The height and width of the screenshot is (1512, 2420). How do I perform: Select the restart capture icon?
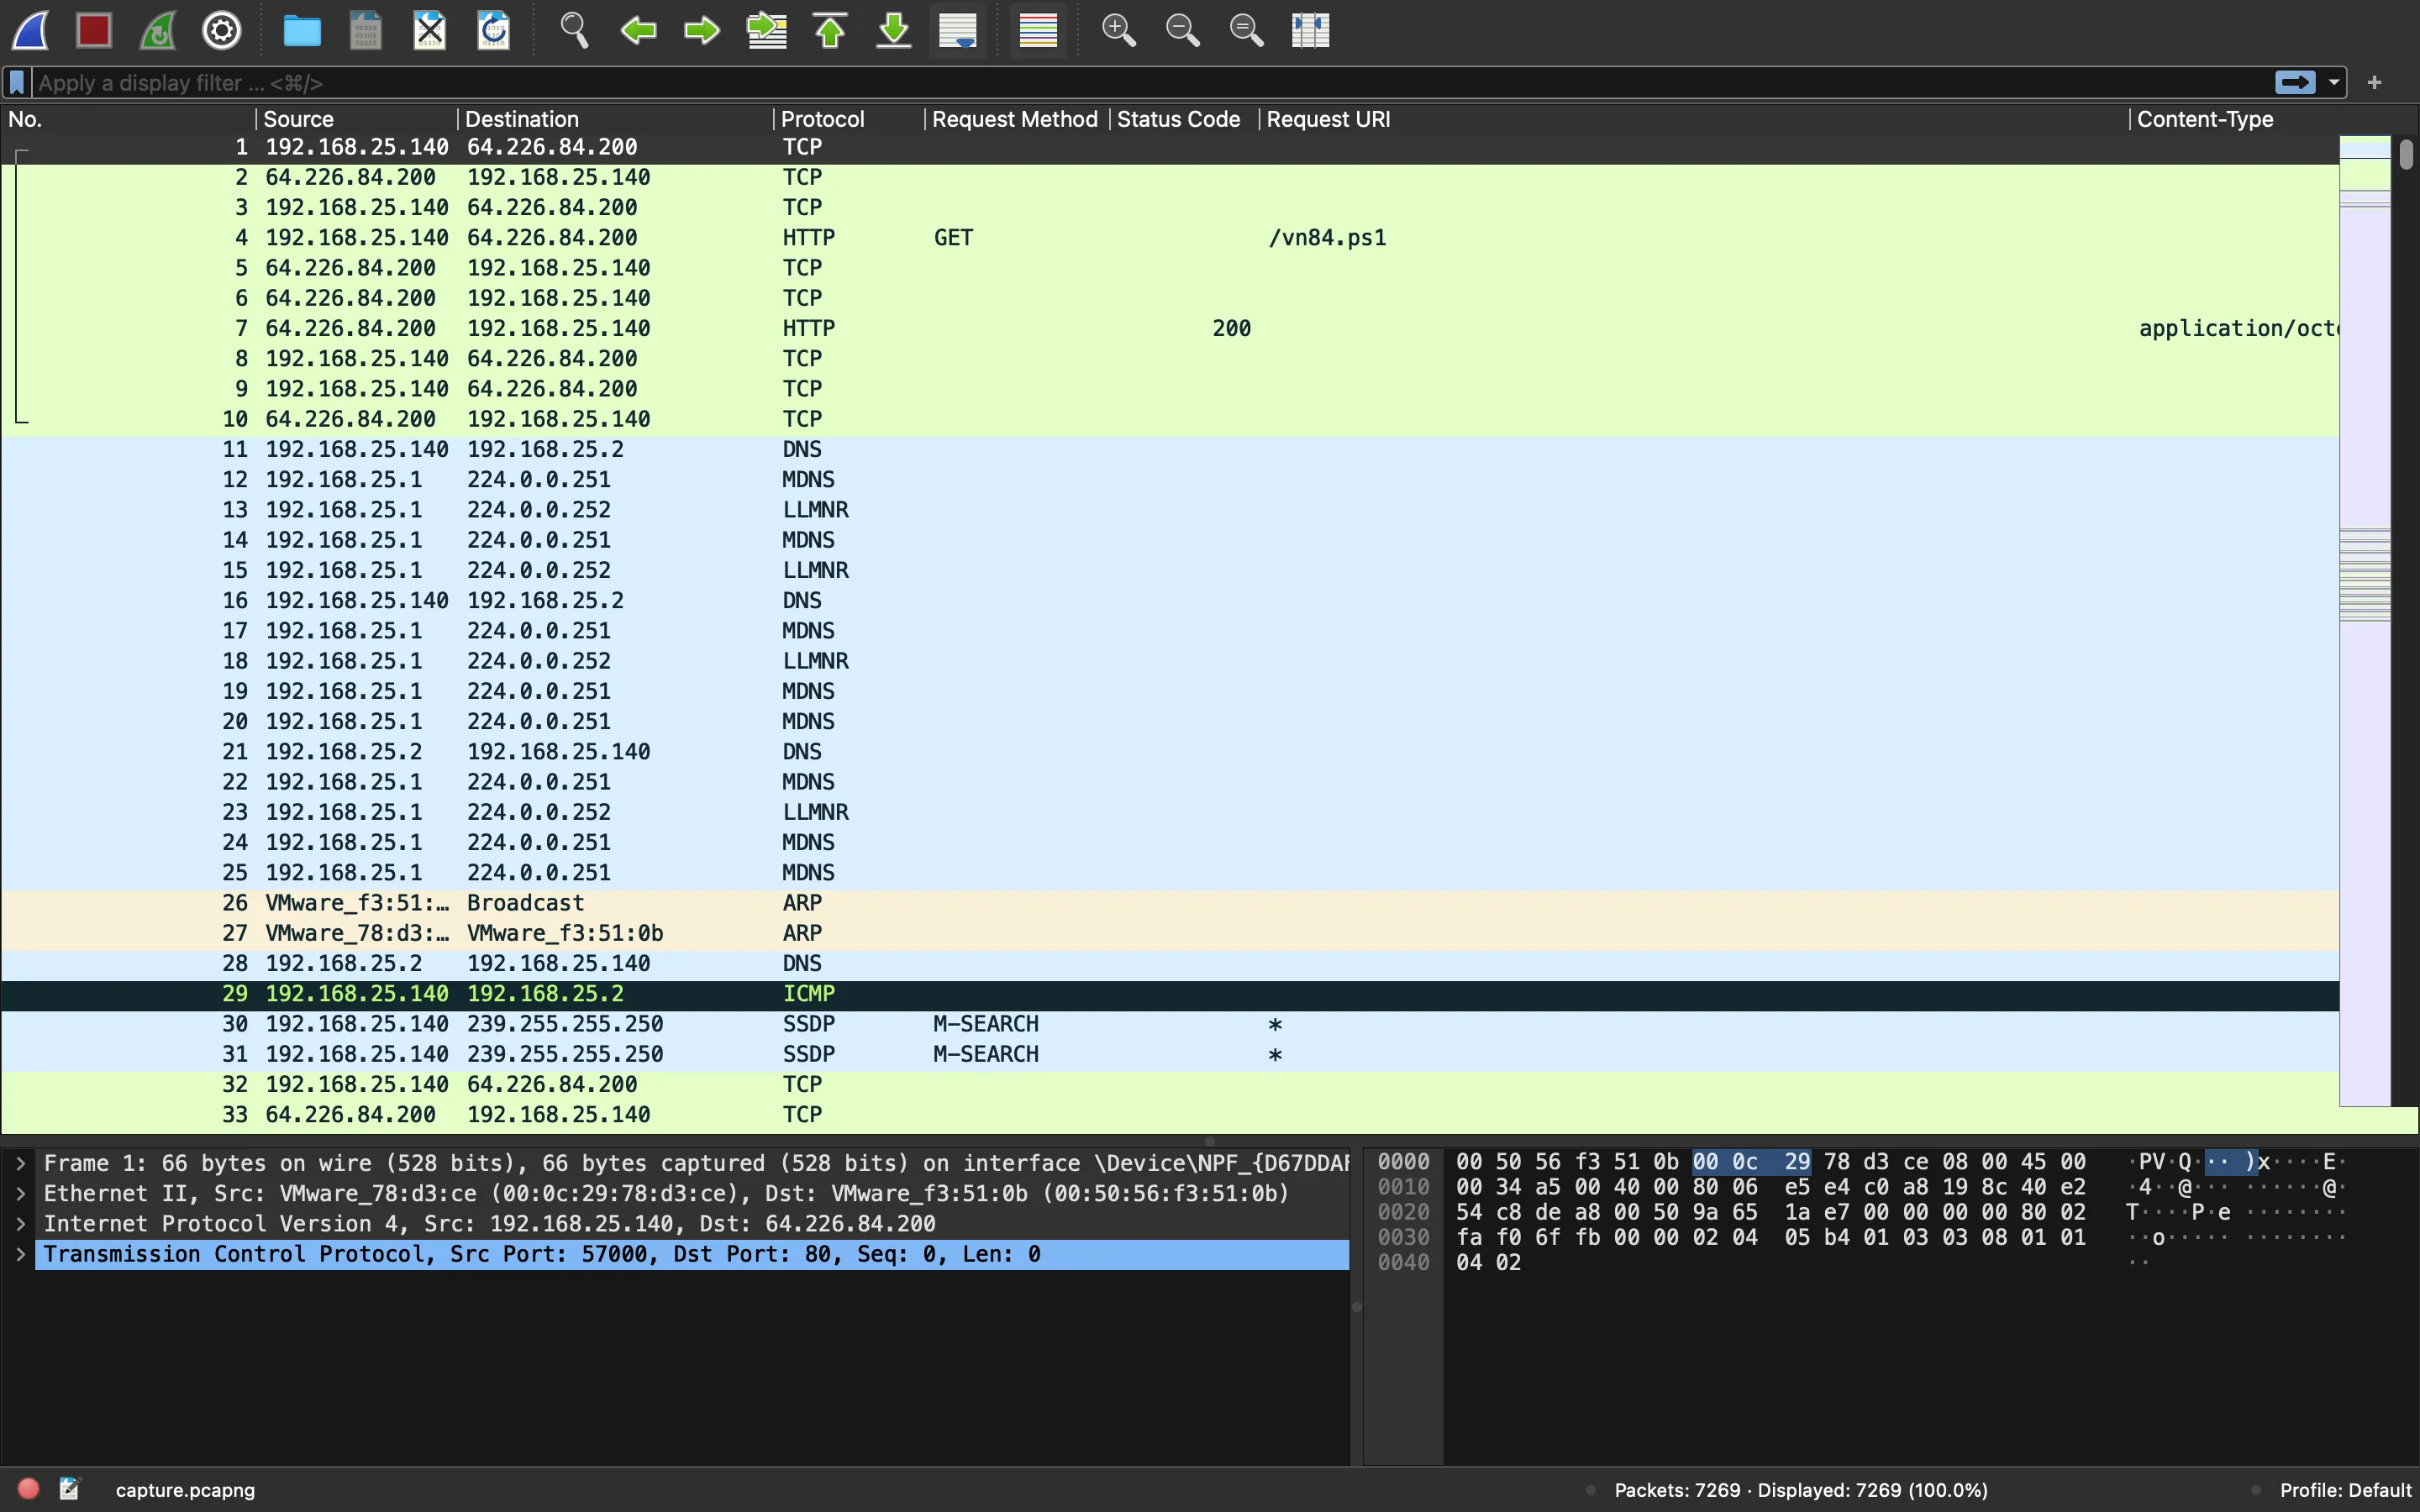tap(160, 29)
